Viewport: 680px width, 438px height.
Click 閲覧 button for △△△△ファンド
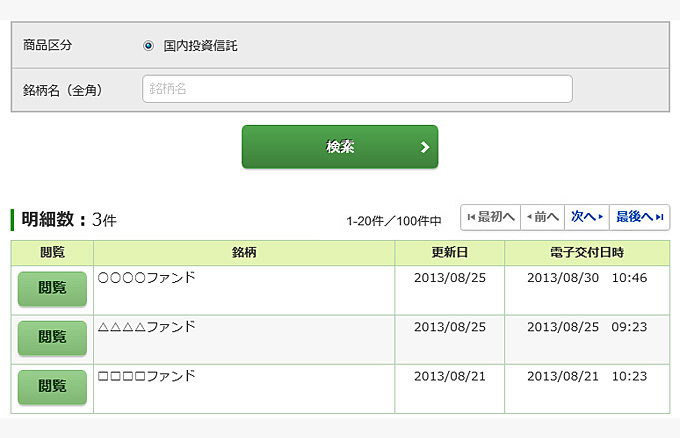[52, 337]
